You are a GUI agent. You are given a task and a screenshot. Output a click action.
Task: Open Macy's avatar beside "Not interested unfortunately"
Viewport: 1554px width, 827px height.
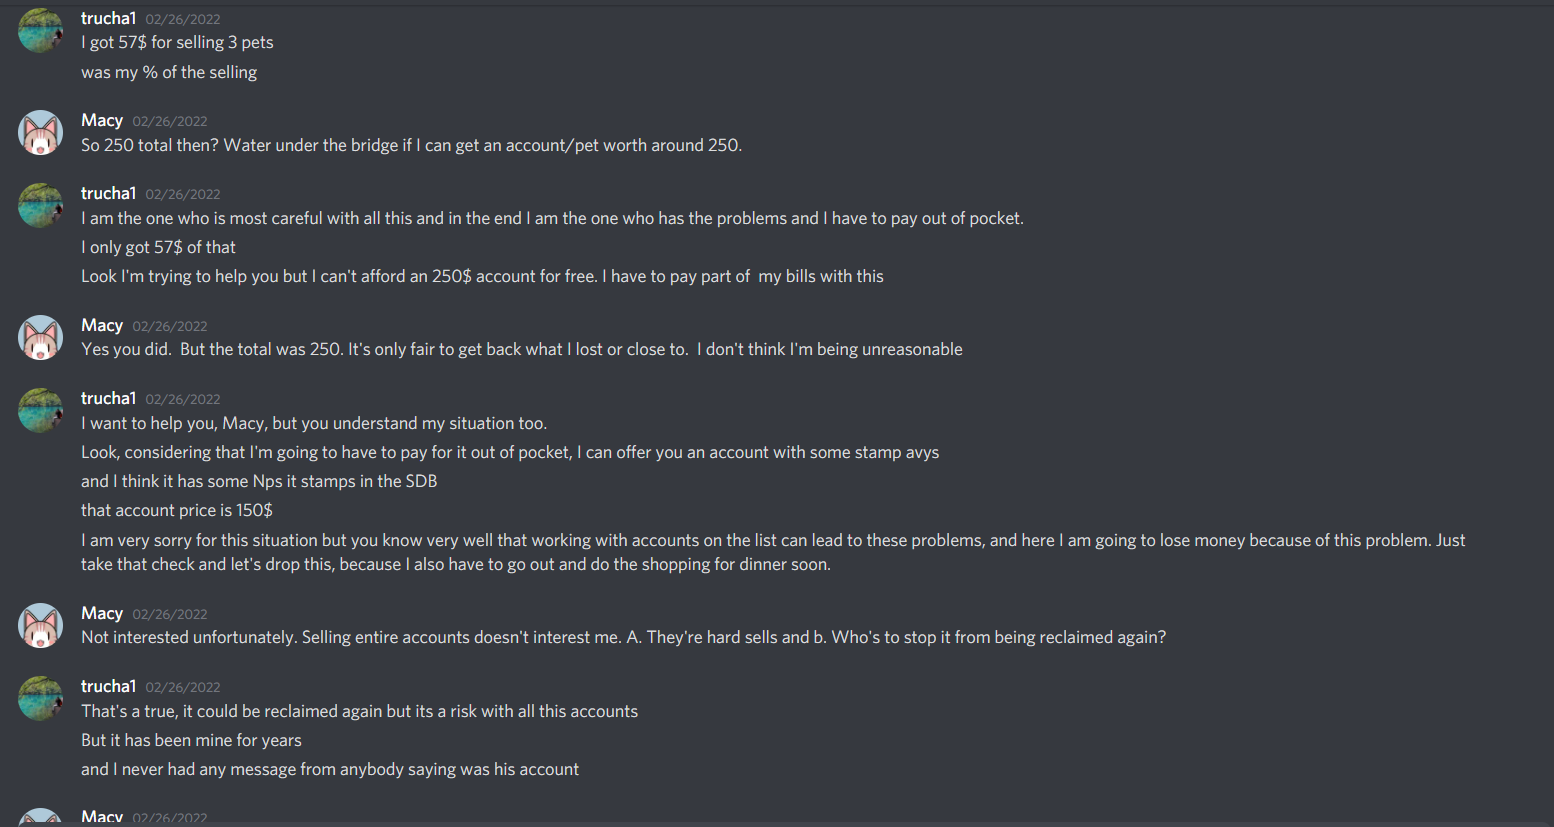(41, 625)
